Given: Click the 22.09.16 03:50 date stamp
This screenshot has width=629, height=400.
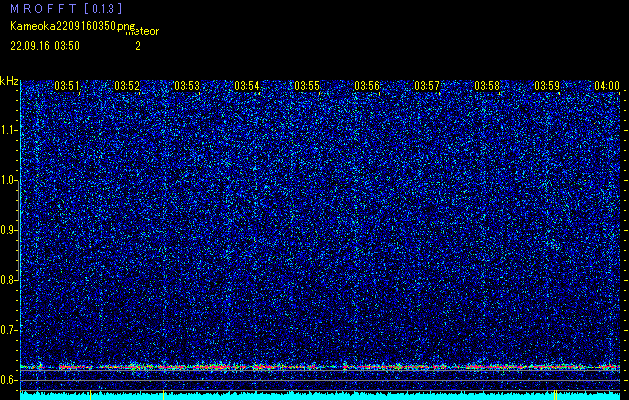Looking at the screenshot, I should click(45, 46).
